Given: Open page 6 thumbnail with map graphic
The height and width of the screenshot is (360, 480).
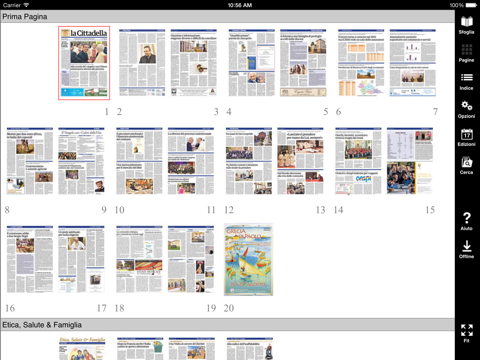Looking at the screenshot, I should click(361, 63).
